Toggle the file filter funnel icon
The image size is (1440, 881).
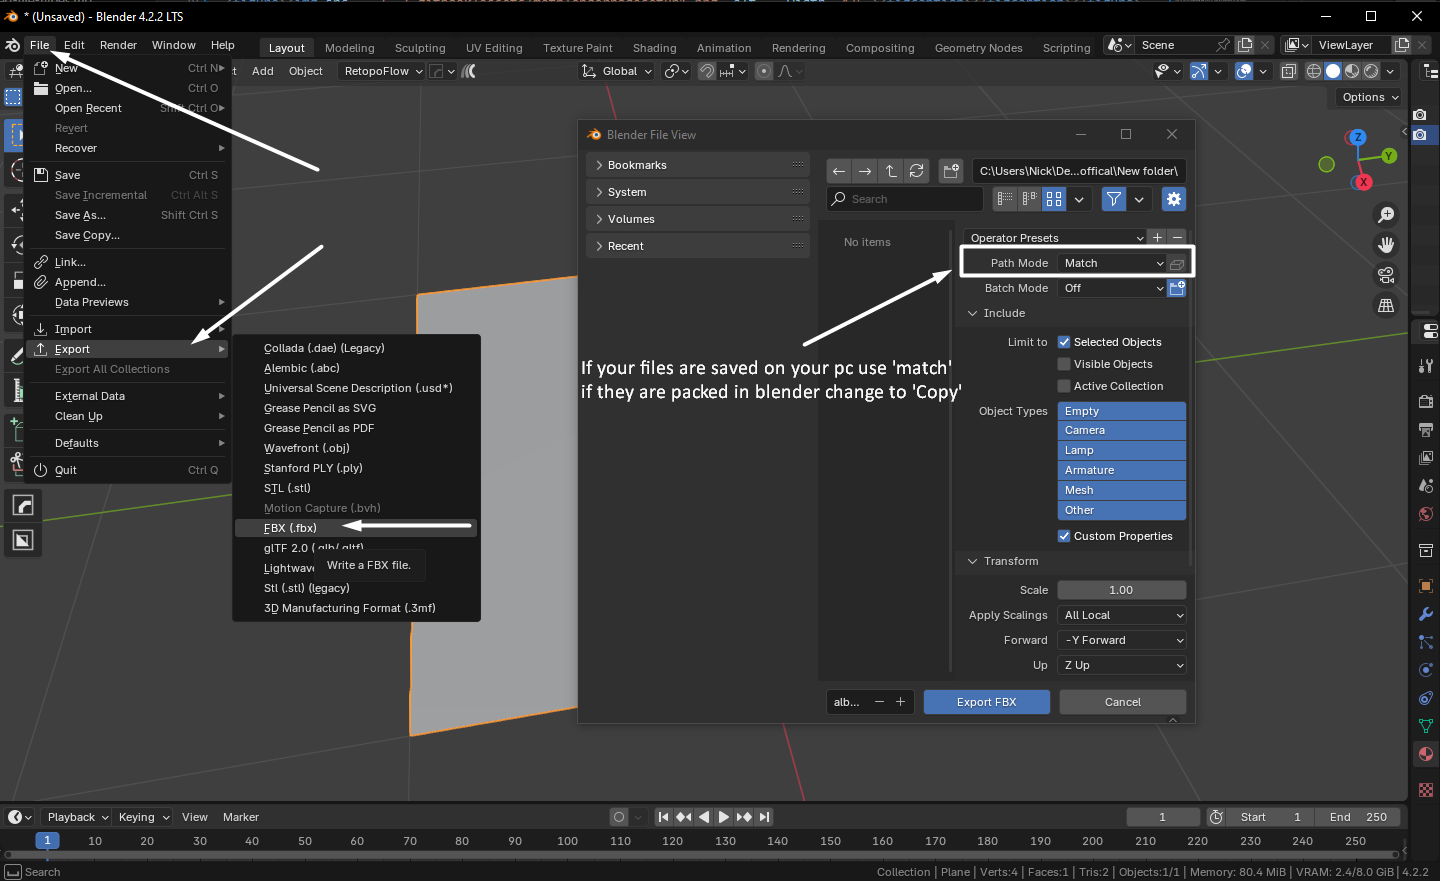coord(1113,199)
